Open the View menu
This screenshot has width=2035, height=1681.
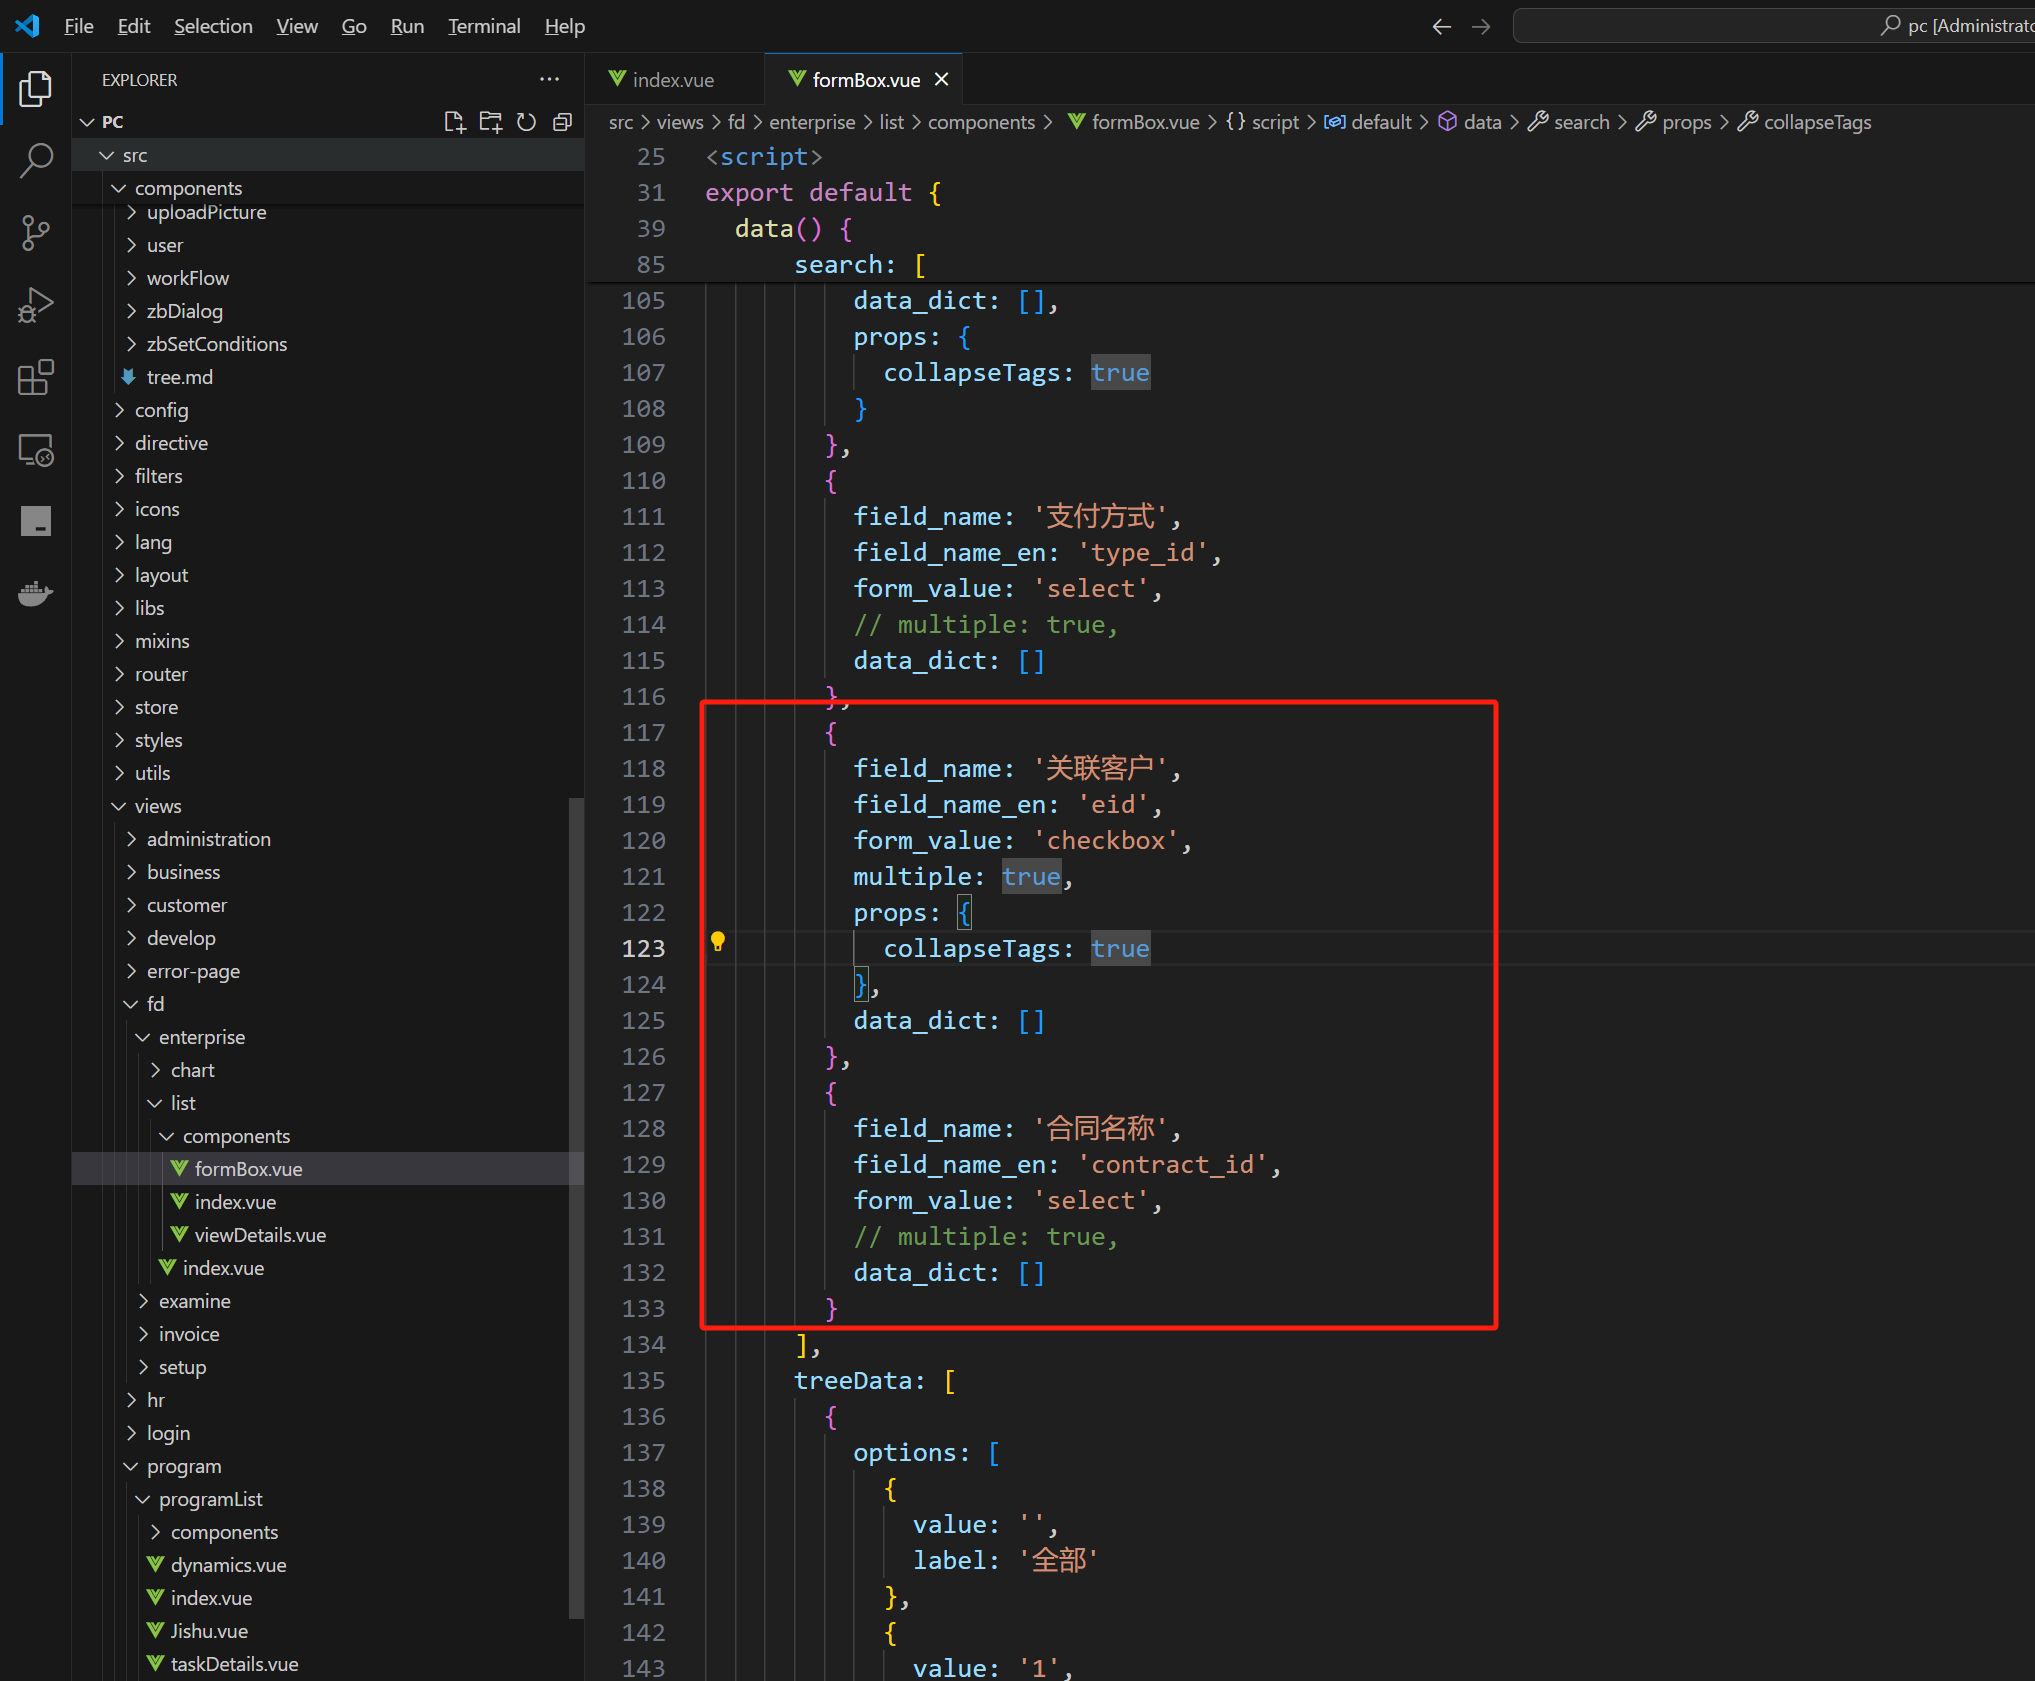point(297,26)
